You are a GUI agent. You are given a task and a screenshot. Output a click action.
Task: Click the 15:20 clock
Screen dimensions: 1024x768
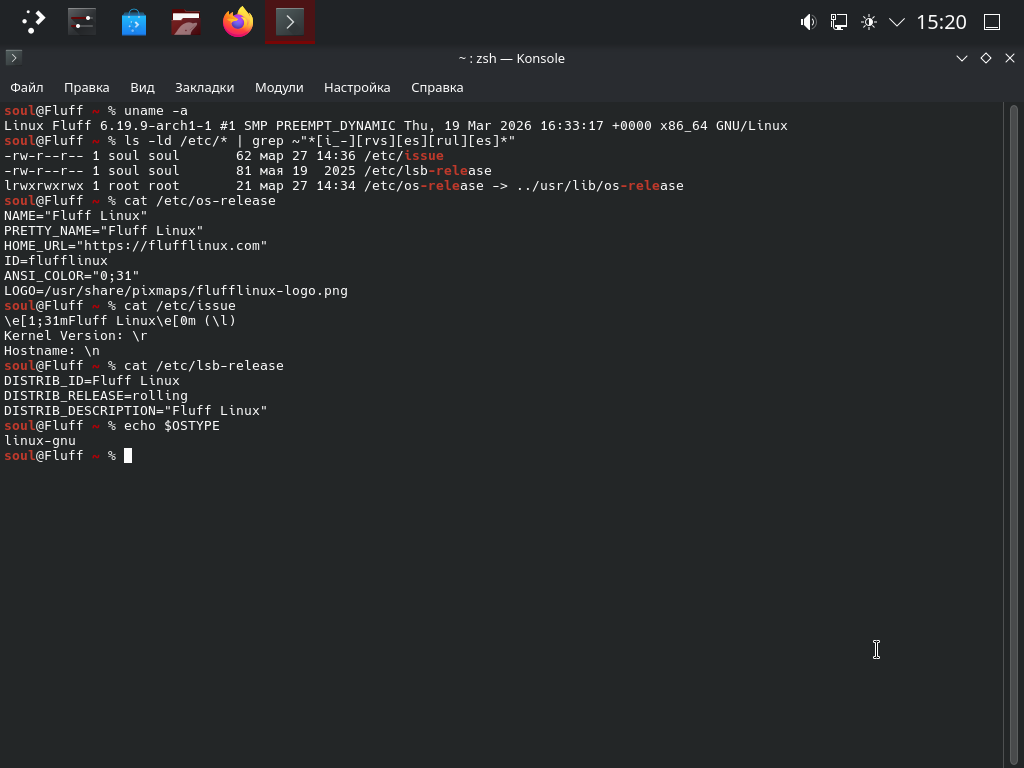(x=941, y=22)
